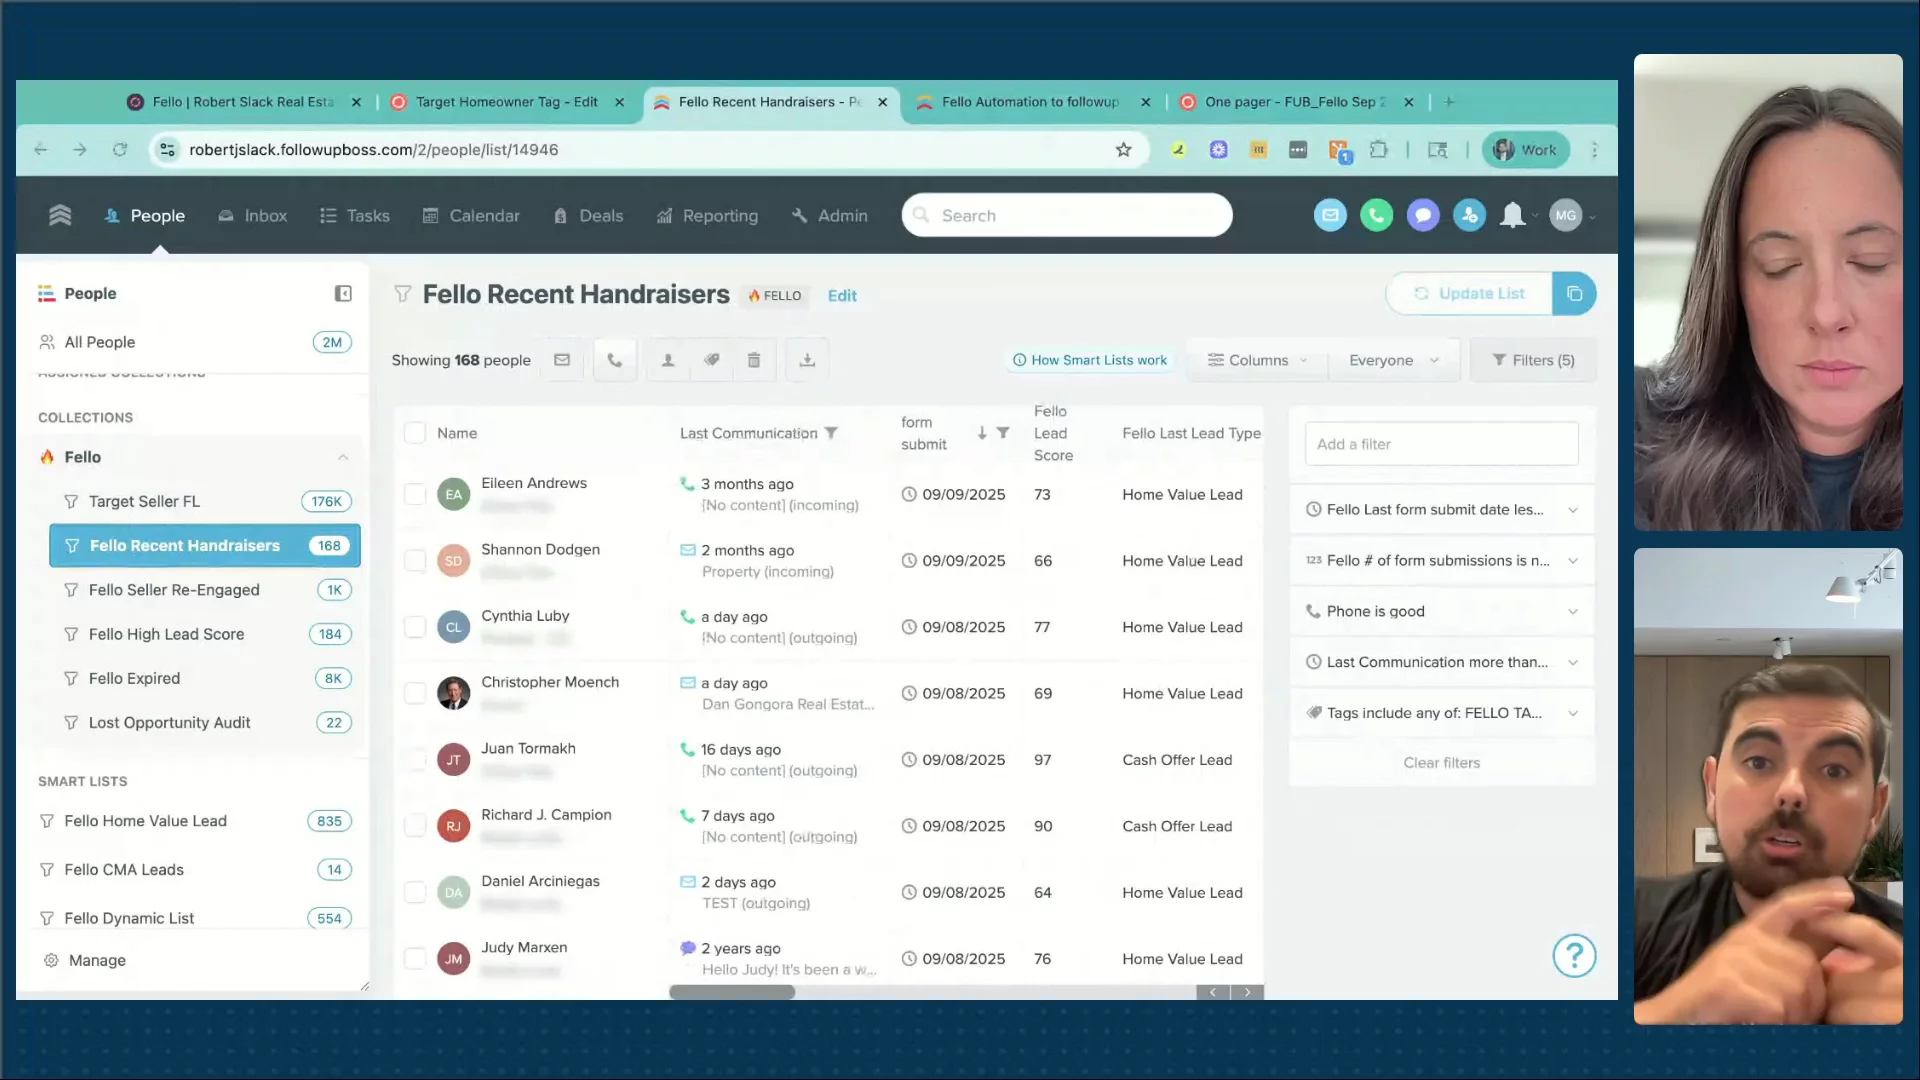Check the box for Richard J. Campion
This screenshot has height=1080, width=1920.
point(414,826)
